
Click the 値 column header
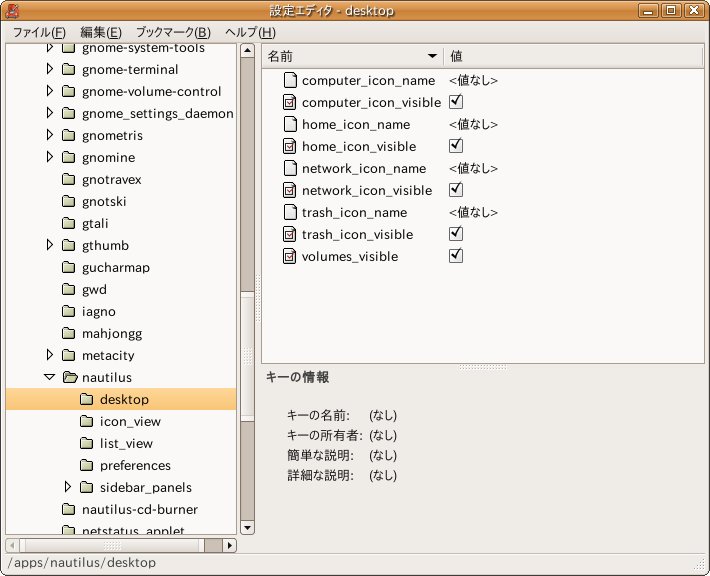(x=574, y=56)
